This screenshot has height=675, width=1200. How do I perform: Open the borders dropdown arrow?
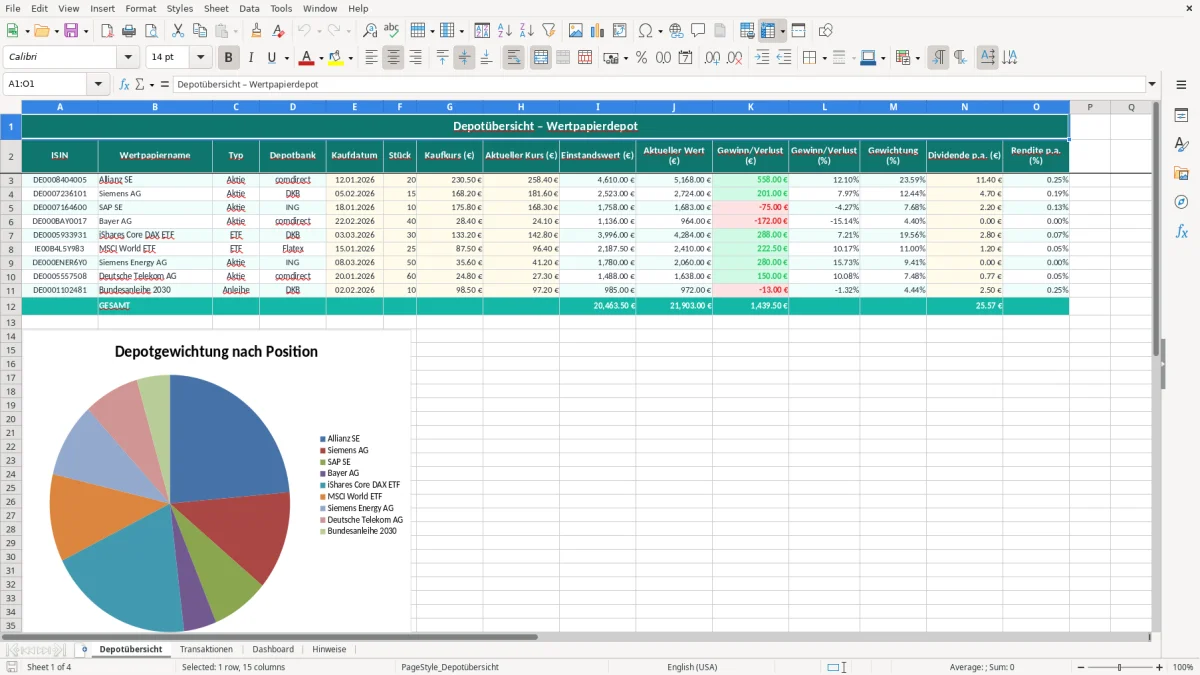[x=826, y=58]
